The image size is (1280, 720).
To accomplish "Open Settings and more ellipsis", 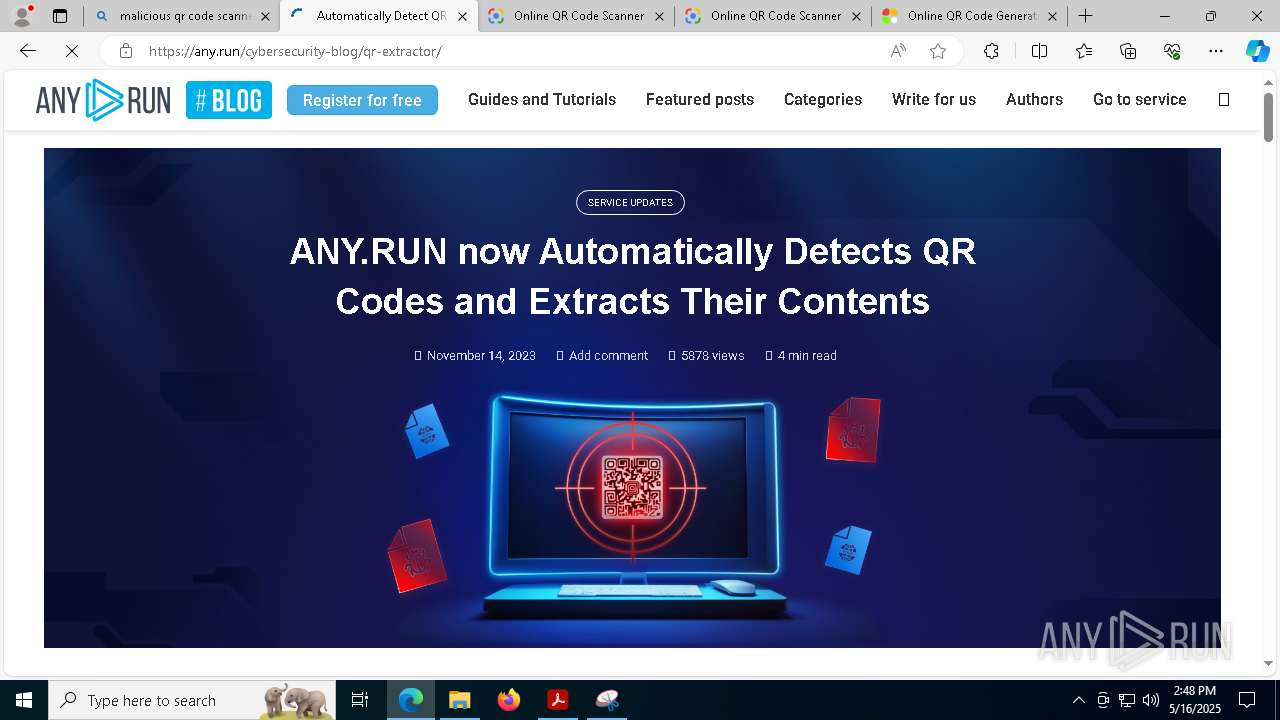I will pyautogui.click(x=1216, y=51).
